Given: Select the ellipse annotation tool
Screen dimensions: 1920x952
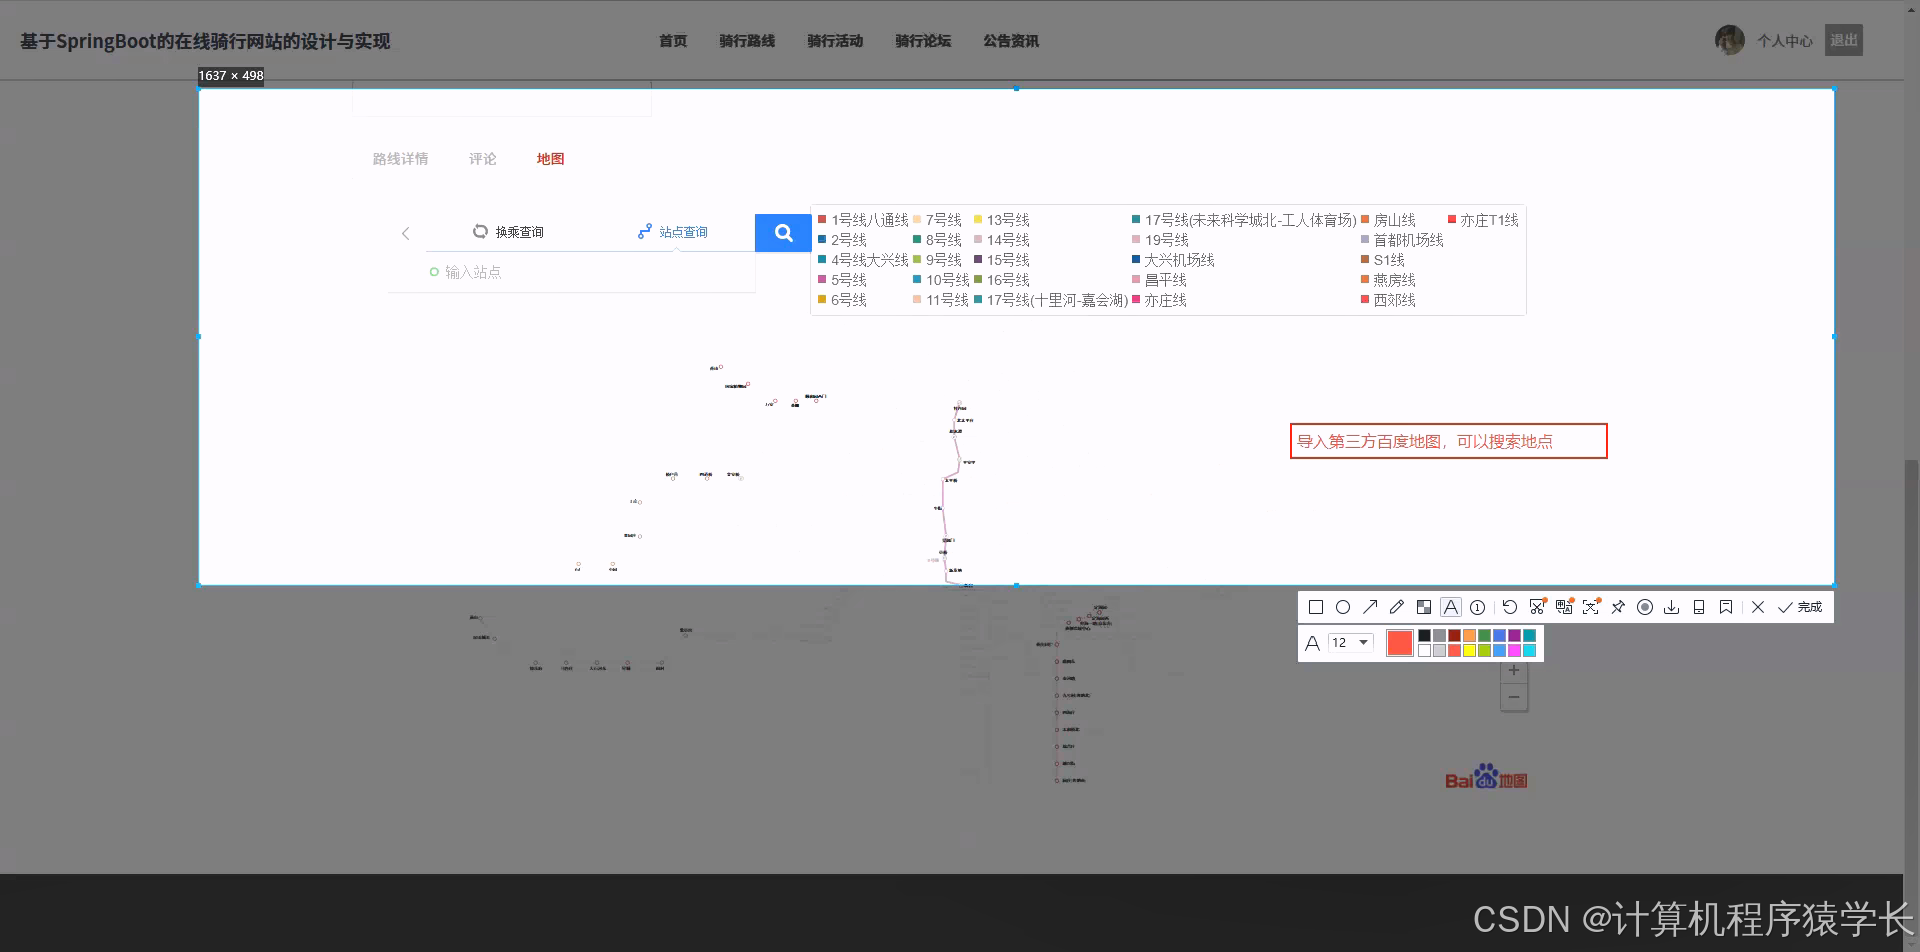Looking at the screenshot, I should click(1343, 607).
